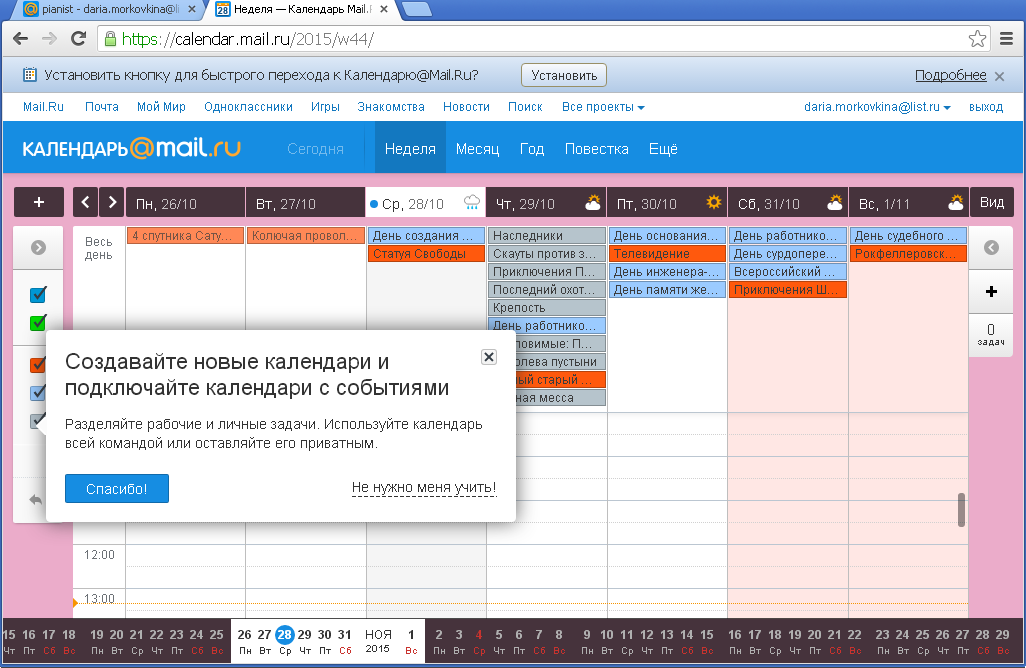Click weather icon on Сб, 31/10

click(x=835, y=202)
